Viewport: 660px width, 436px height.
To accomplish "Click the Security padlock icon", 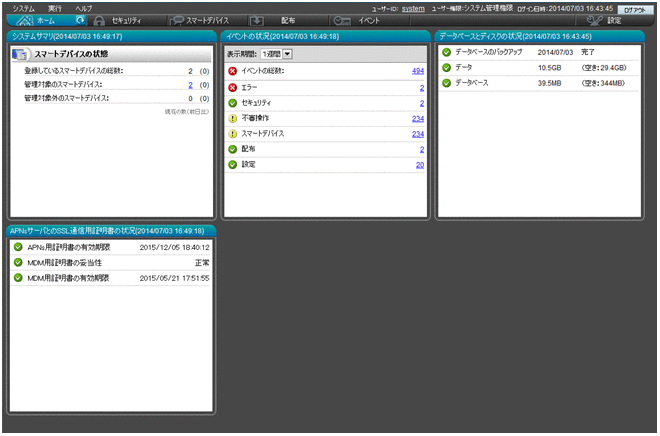I will tap(99, 21).
